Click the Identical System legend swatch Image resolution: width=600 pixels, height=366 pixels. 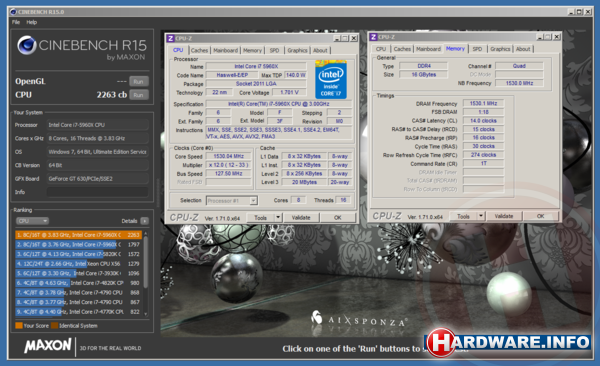point(54,326)
